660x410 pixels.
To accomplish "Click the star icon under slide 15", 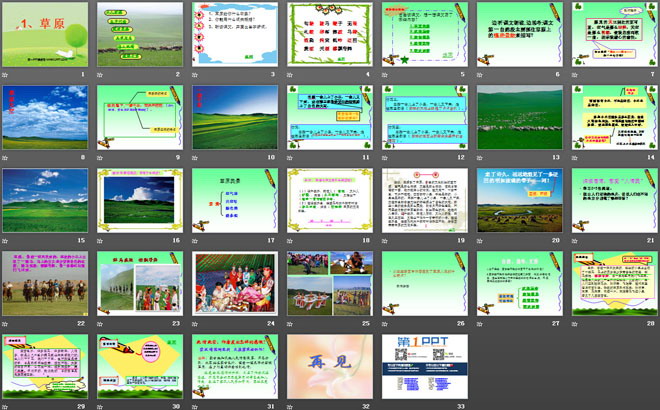I will [5, 241].
